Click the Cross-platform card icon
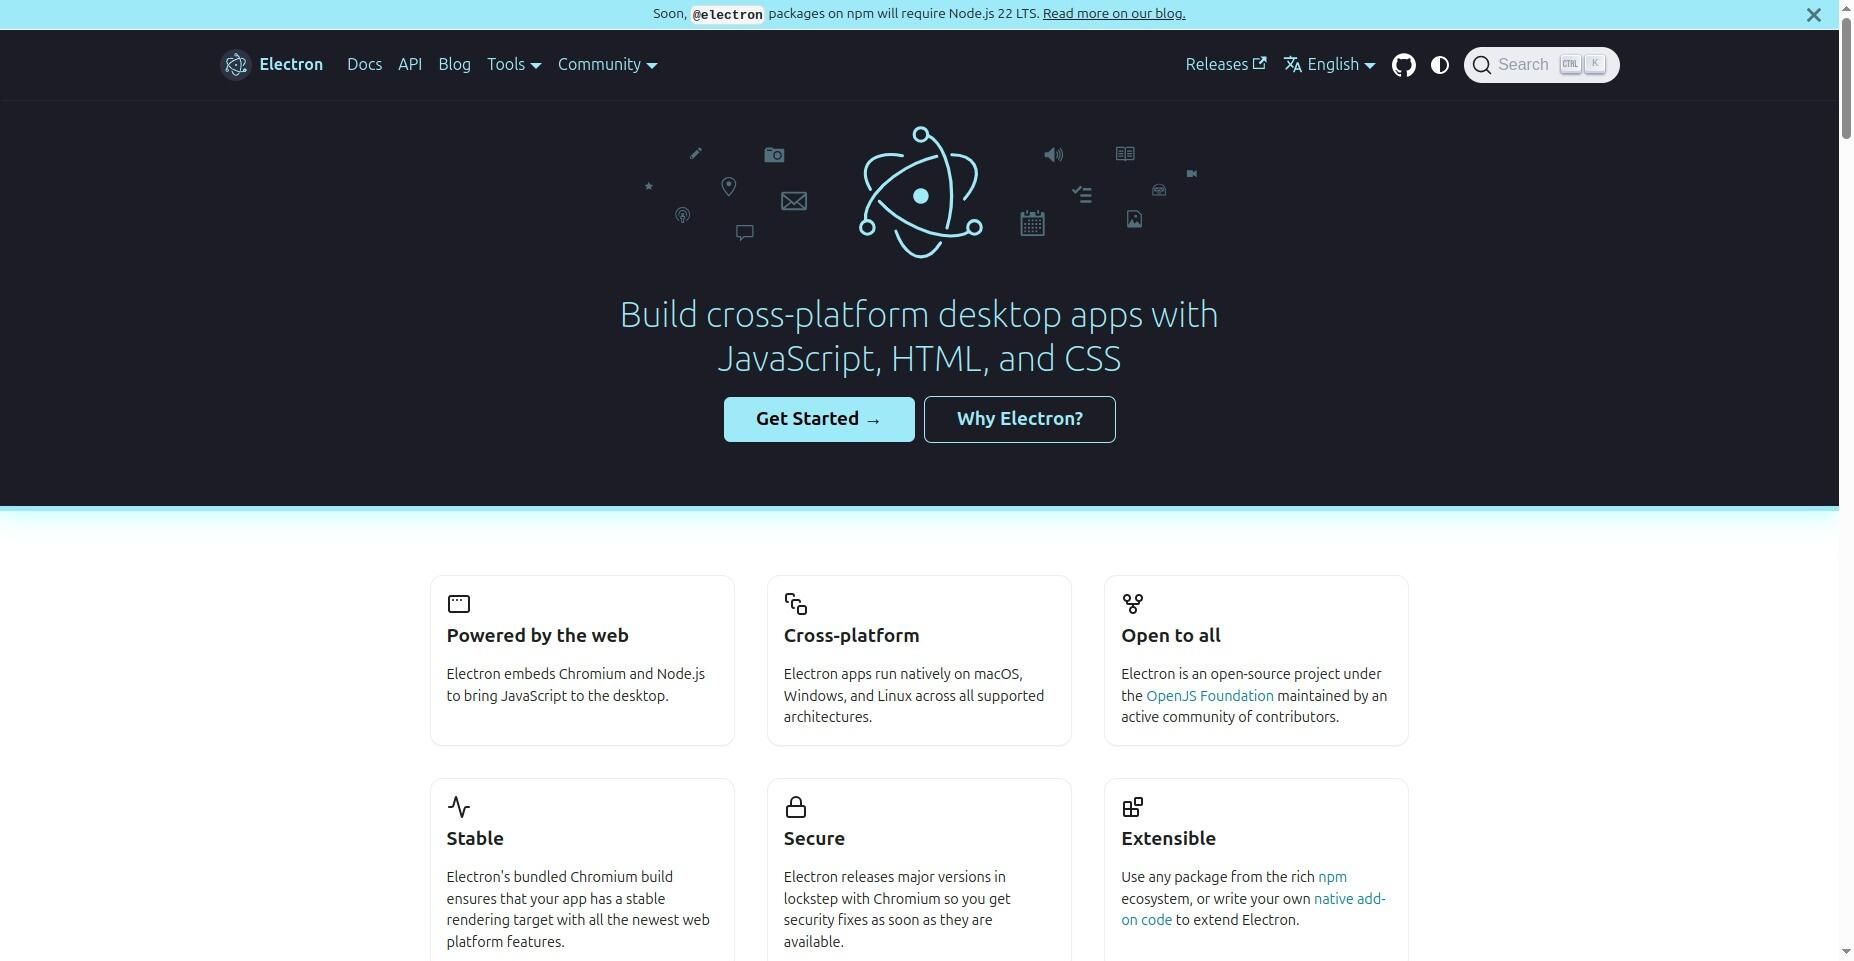The image size is (1854, 961). [x=796, y=604]
